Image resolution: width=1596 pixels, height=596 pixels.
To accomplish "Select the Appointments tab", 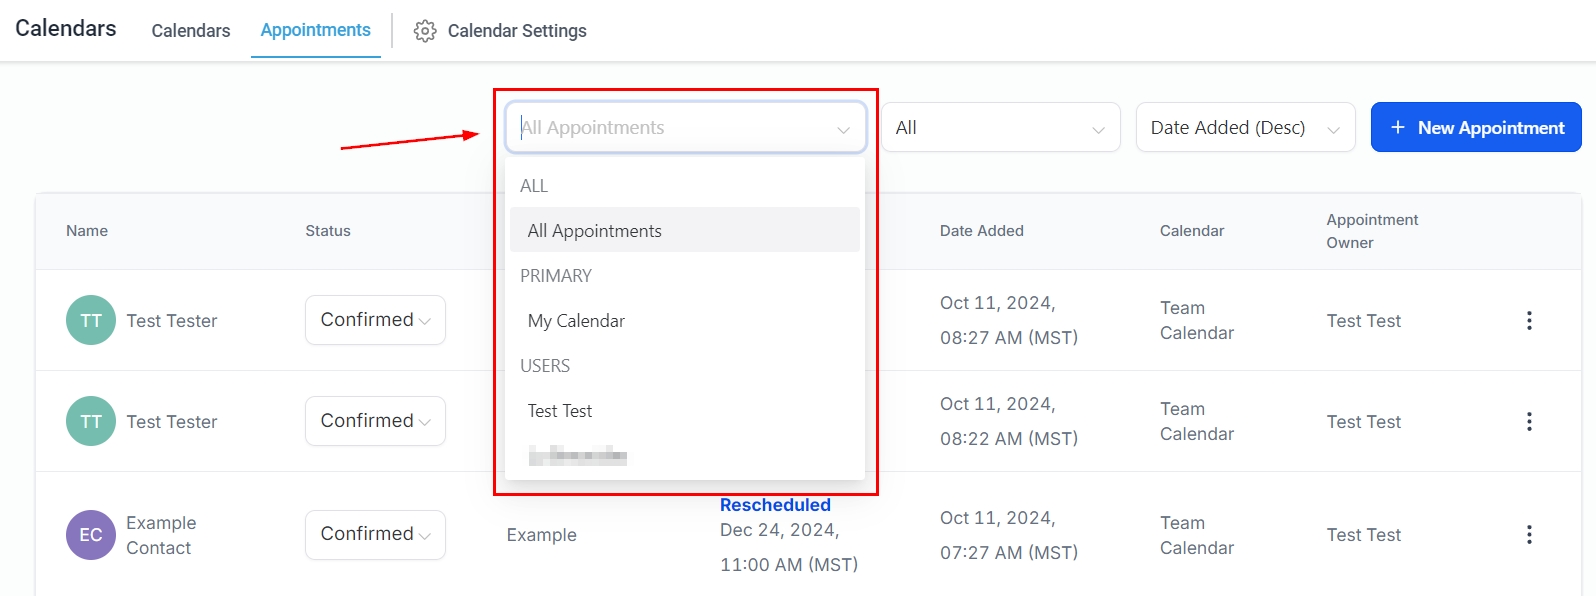I will tap(315, 30).
